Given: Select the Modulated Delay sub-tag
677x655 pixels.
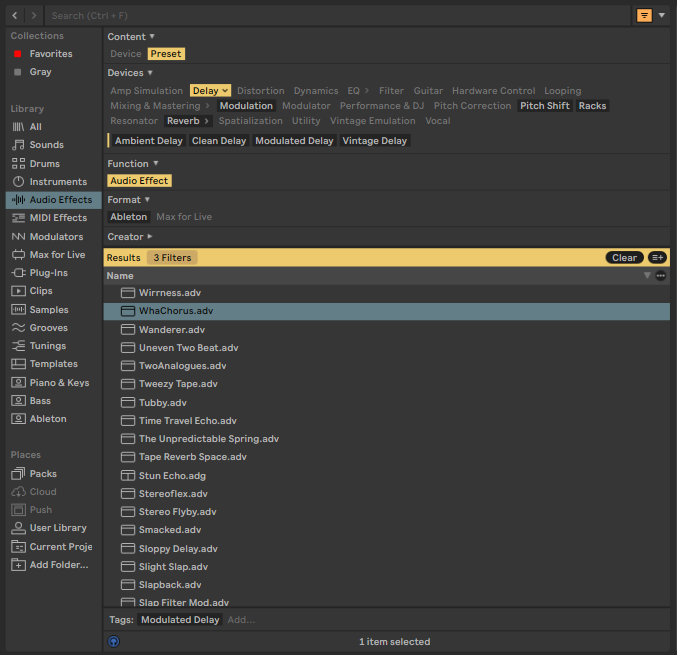Looking at the screenshot, I should (294, 141).
